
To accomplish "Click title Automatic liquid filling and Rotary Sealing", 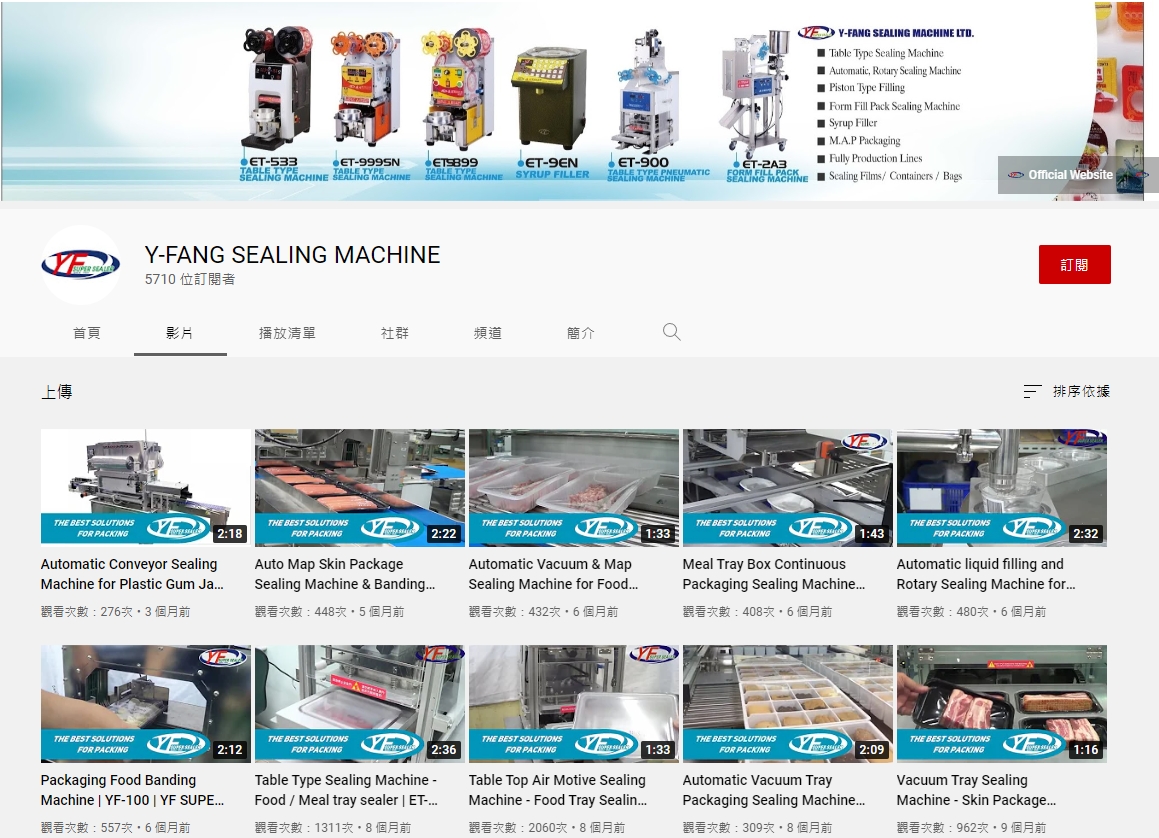I will pos(986,574).
